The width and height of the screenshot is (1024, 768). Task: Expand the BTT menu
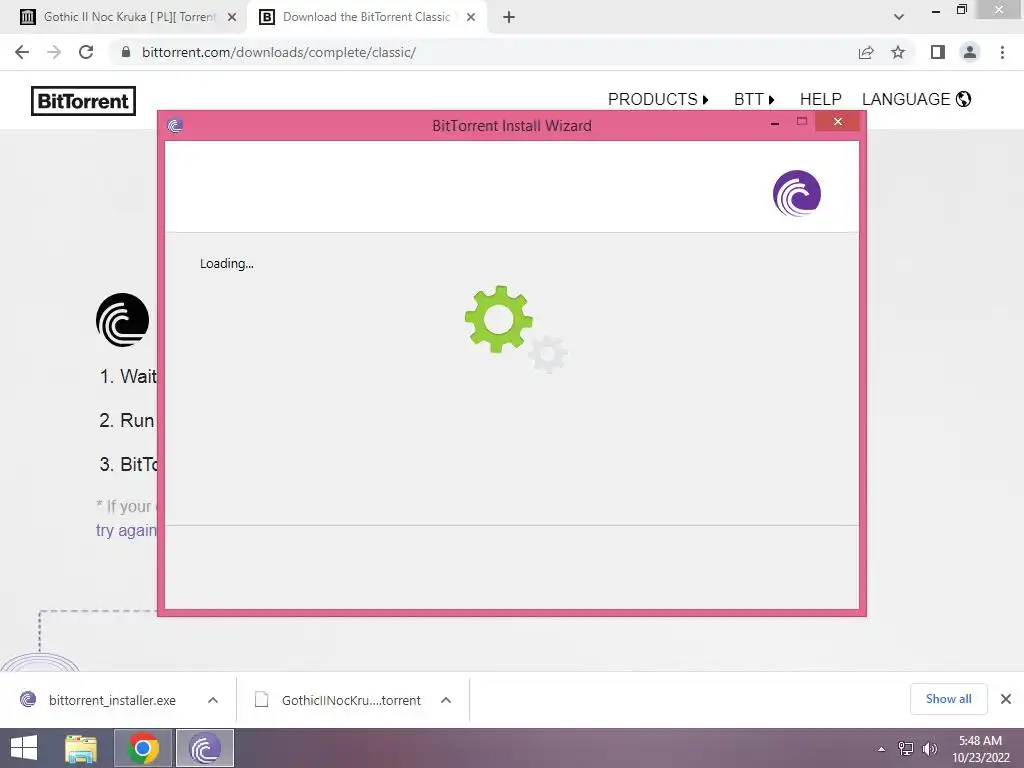click(x=754, y=99)
